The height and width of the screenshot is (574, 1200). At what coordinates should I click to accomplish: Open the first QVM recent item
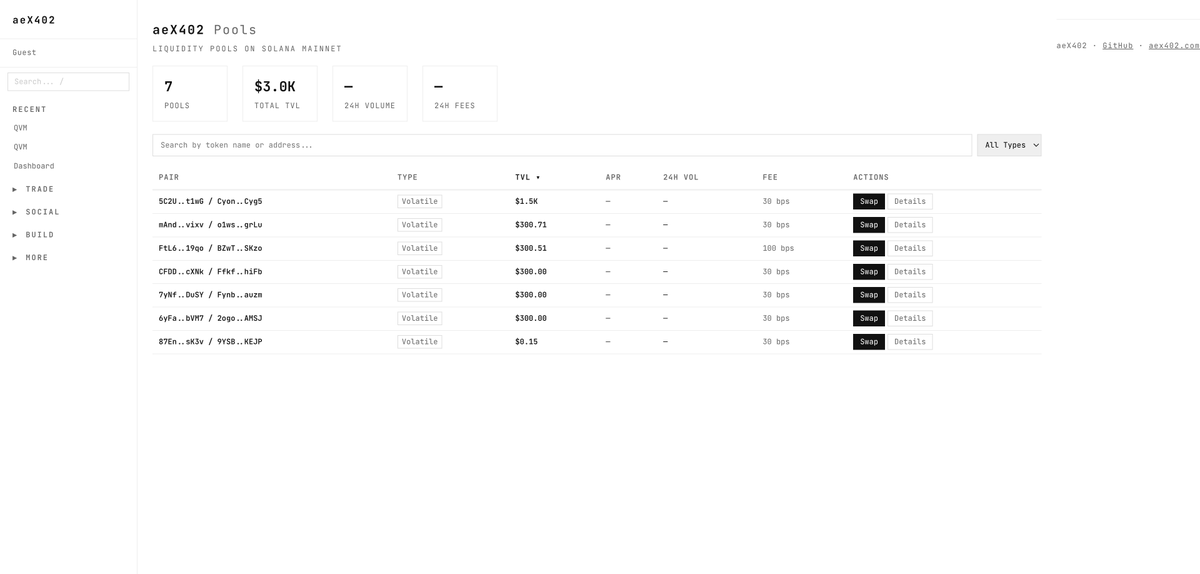[x=21, y=128]
